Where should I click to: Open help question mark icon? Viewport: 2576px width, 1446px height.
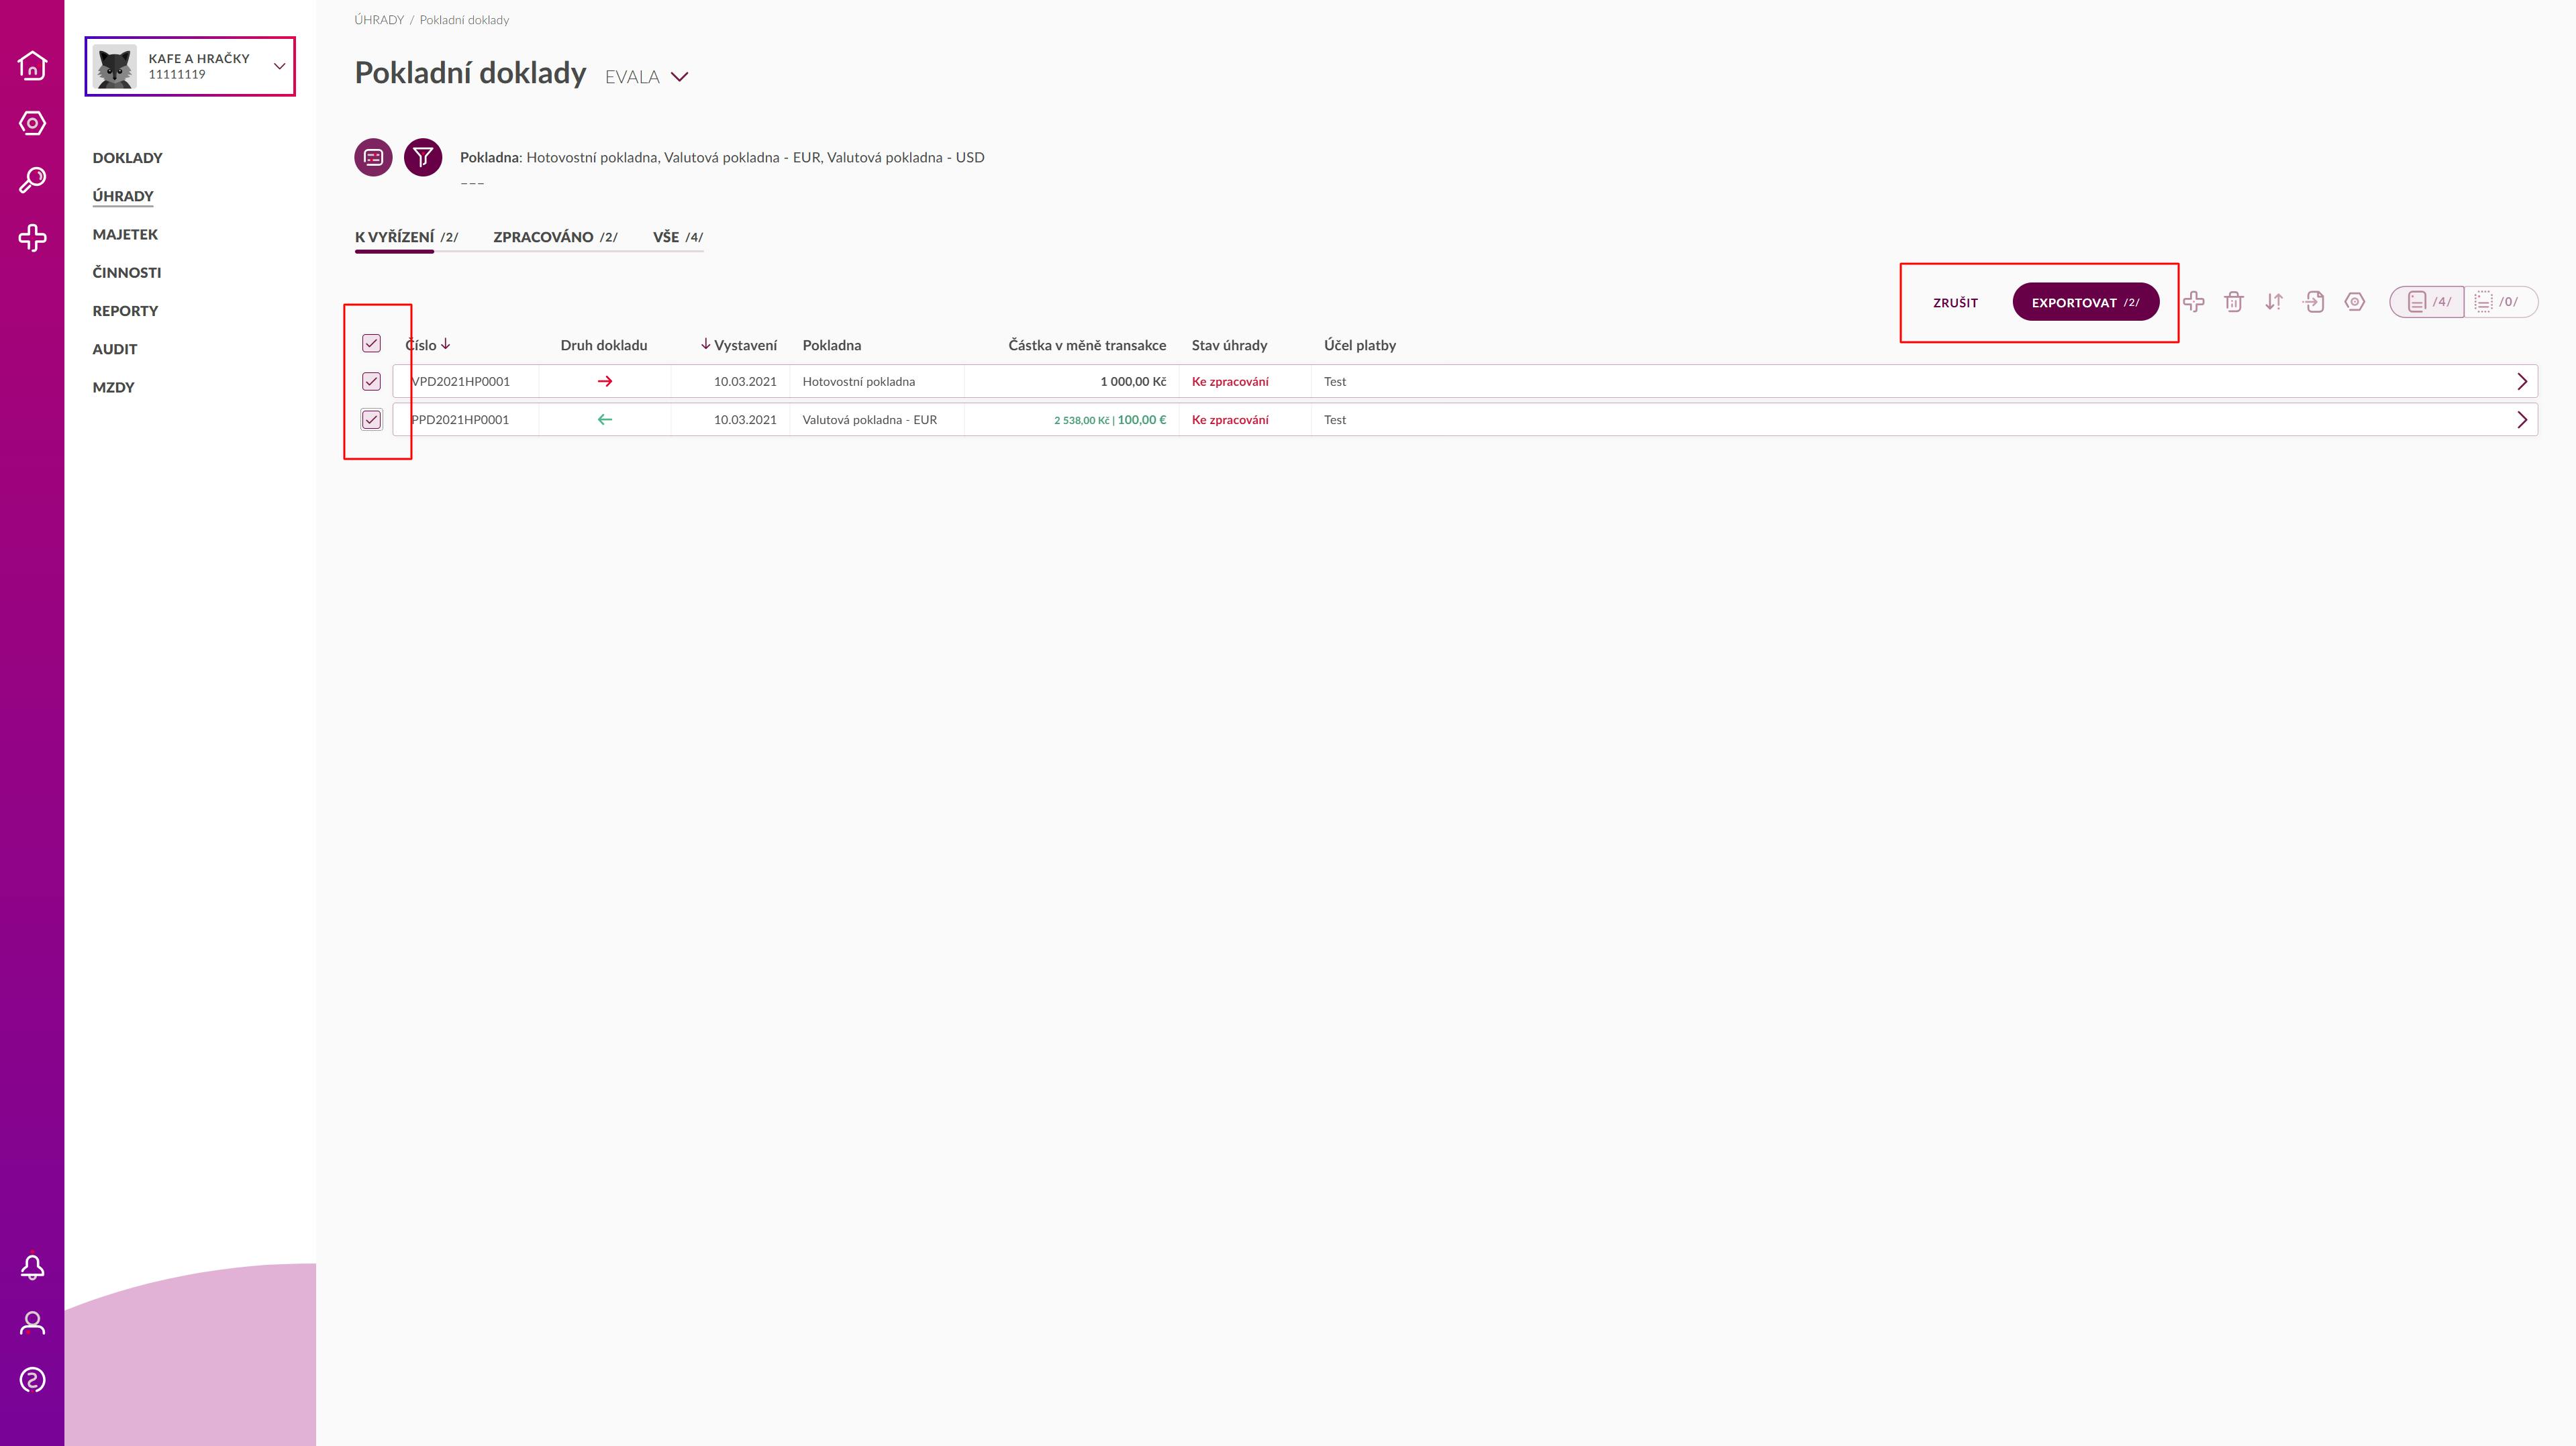32,1380
